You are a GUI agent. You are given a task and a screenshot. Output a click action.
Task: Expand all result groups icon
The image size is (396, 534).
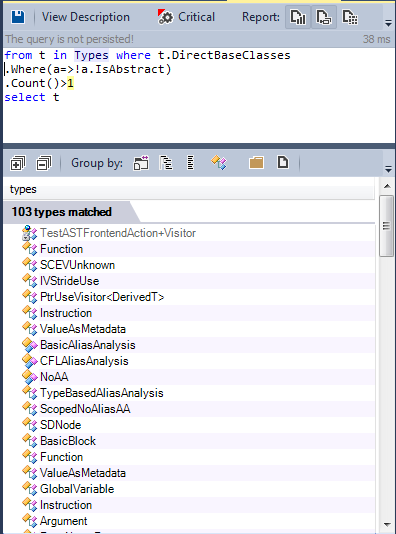coord(18,163)
